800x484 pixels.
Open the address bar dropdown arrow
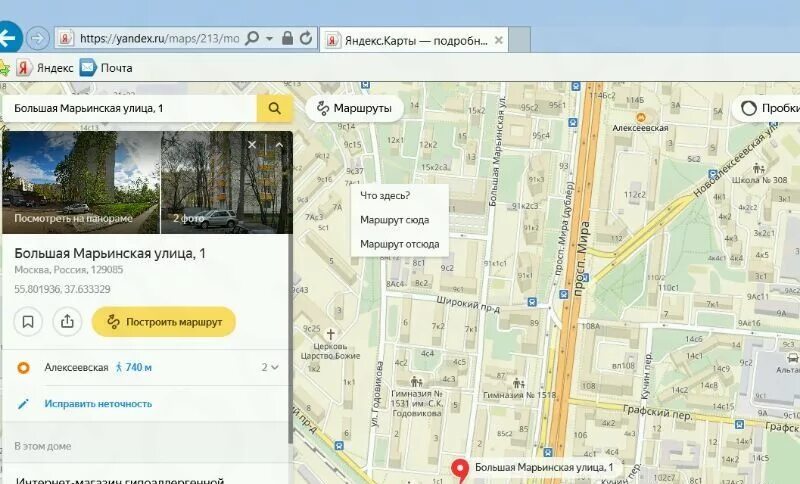269,39
